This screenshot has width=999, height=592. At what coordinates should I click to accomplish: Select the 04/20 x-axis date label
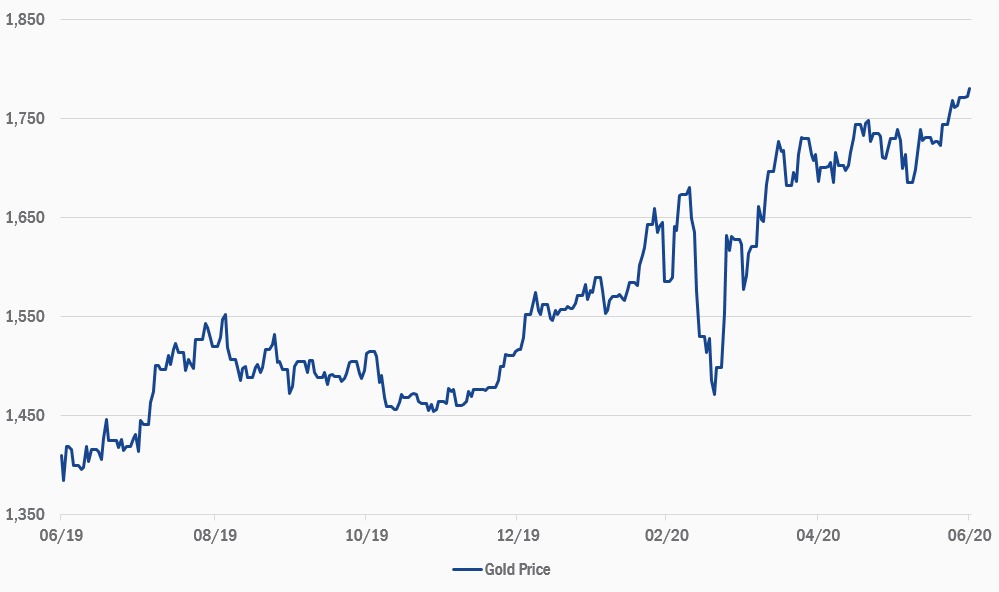pos(818,536)
